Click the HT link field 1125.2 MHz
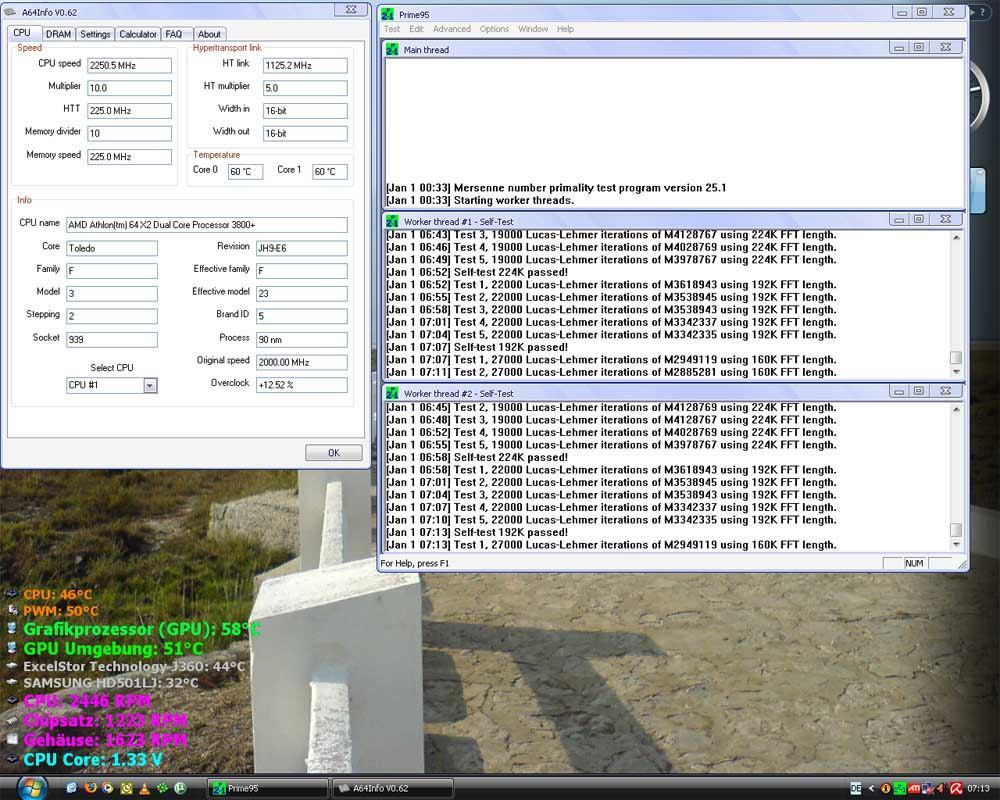 click(305, 65)
